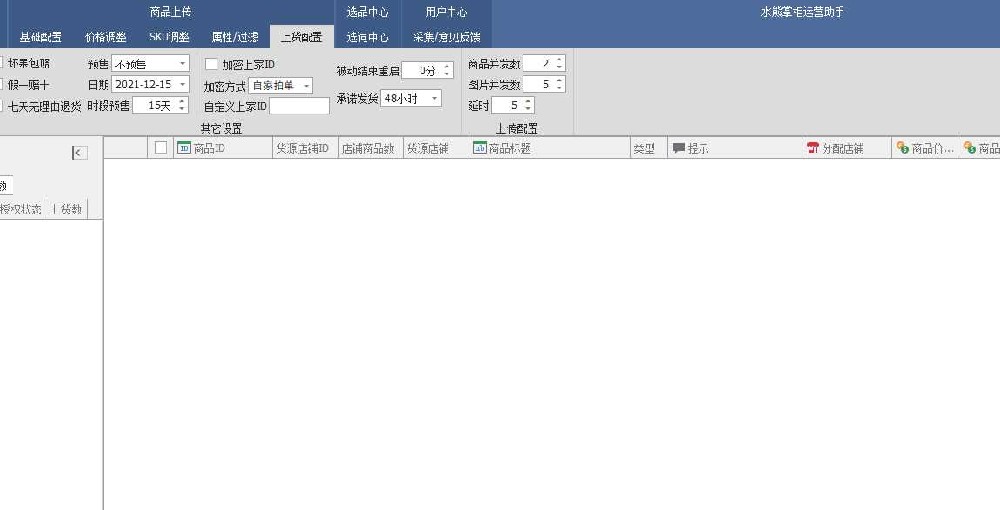Increase the 延时 value
Screen dimensions: 1000x510
click(528, 101)
